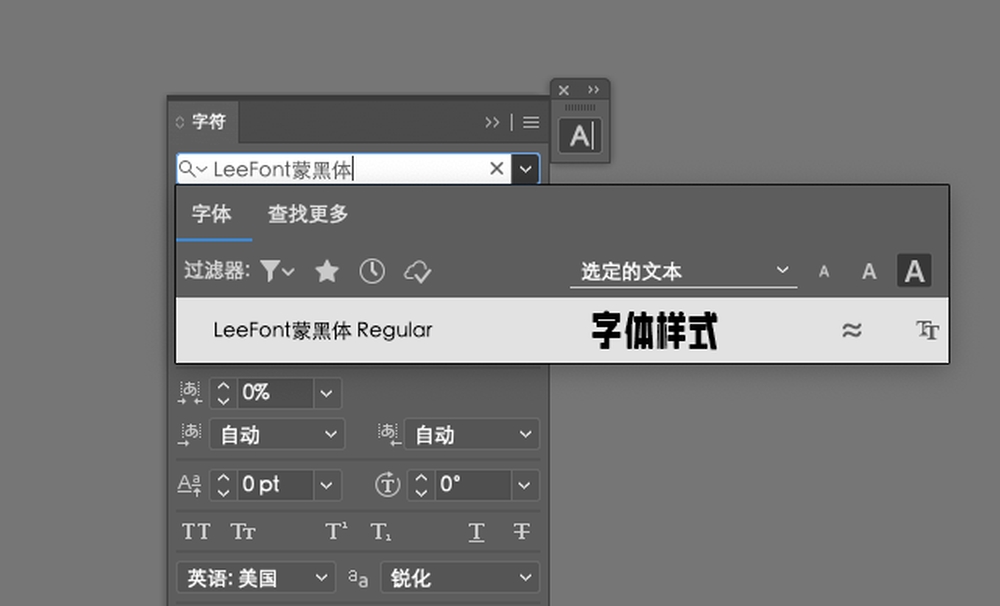Show activated cloud fonts filter

pos(417,272)
